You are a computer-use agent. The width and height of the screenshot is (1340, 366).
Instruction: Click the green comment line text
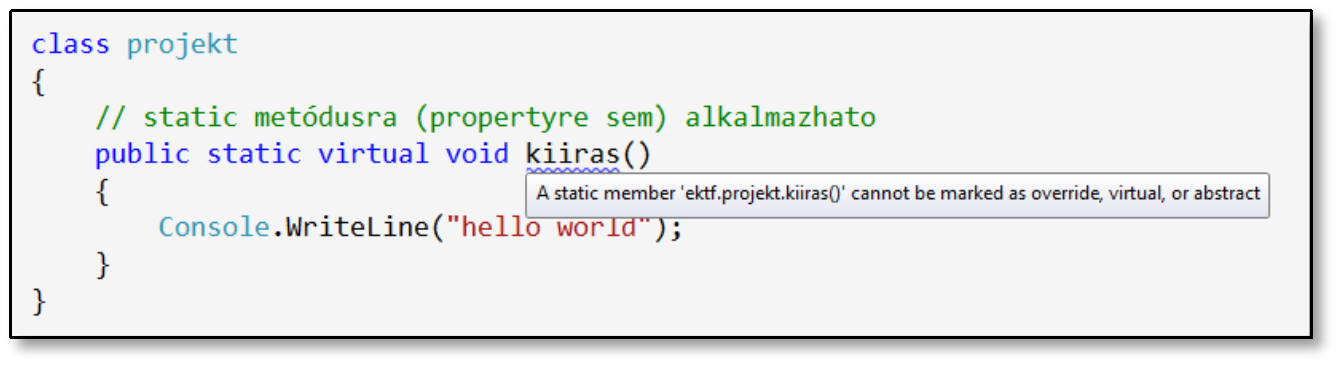[x=485, y=118]
